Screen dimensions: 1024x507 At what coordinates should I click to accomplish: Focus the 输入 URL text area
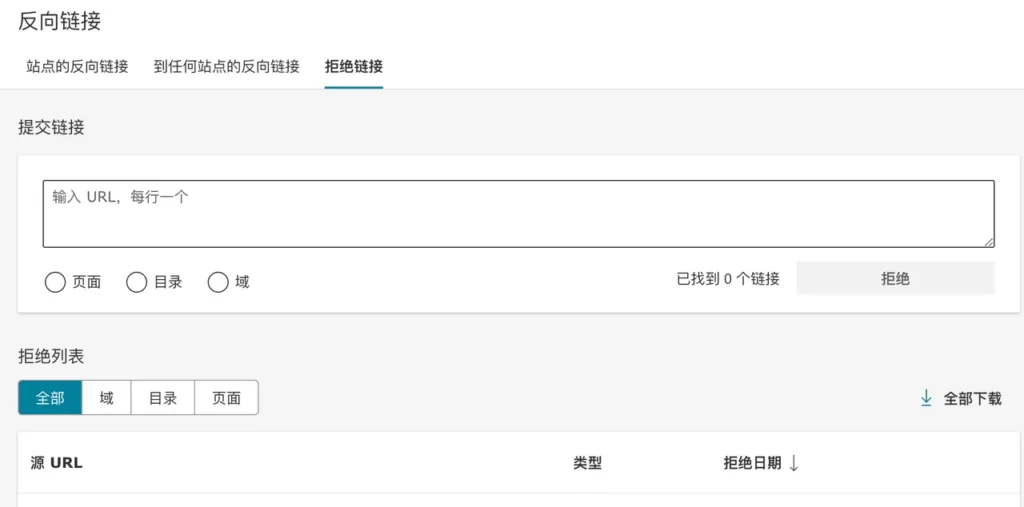coord(519,214)
